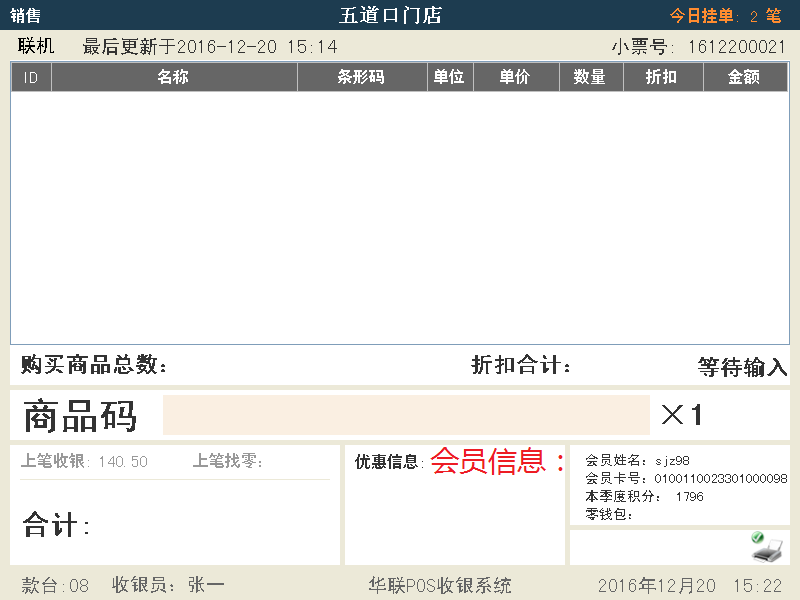Click the 购买商品总数 label
Screen dimensions: 800x600
coord(94,365)
